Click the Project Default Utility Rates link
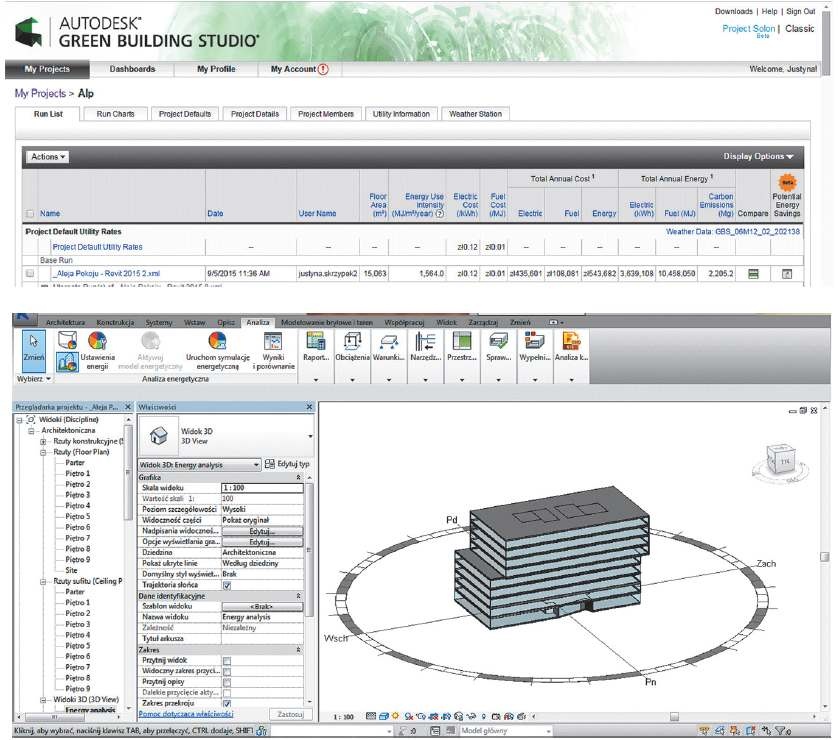 tap(97, 247)
